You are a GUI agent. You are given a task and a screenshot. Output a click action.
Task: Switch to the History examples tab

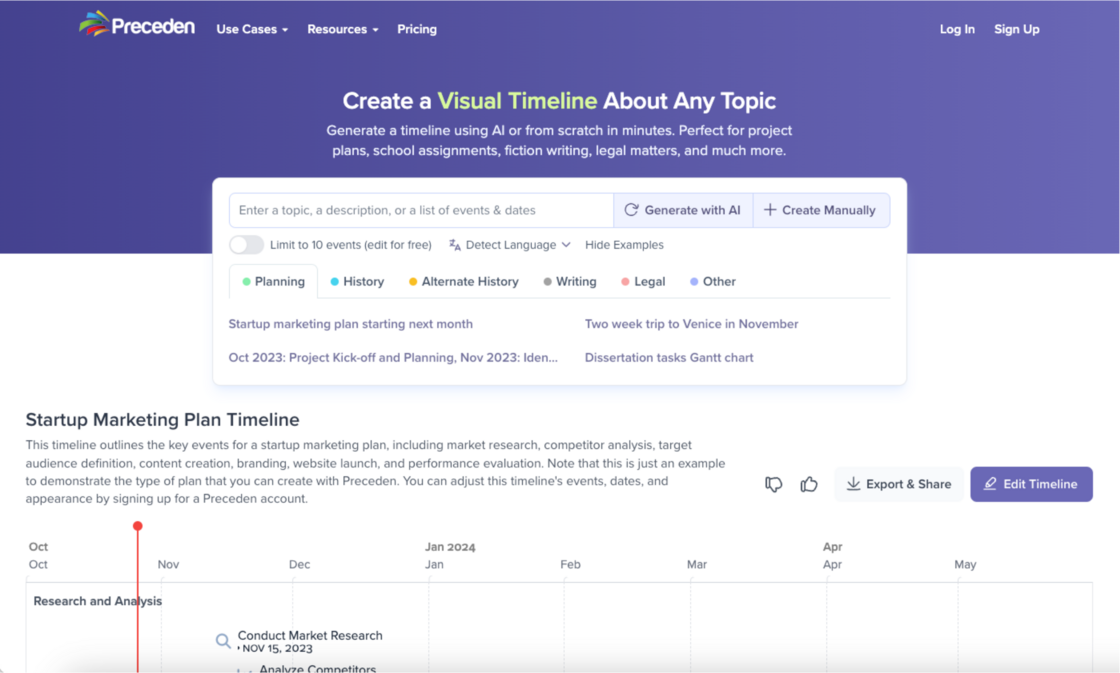coord(357,282)
